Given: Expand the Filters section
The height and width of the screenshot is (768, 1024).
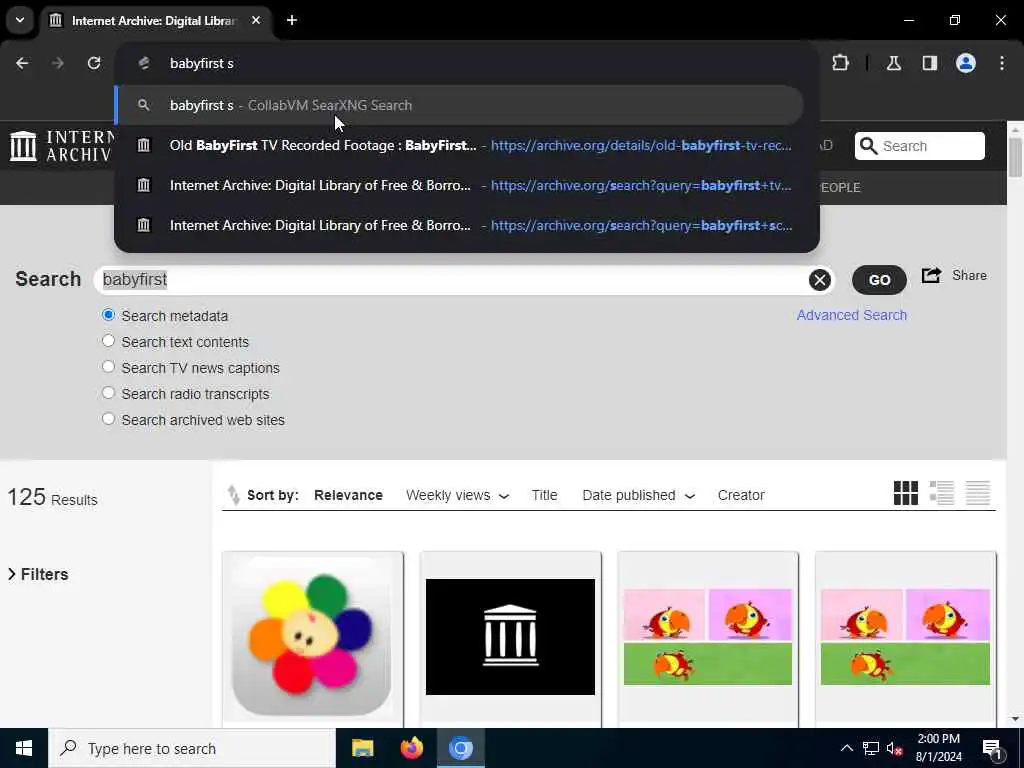Looking at the screenshot, I should point(38,574).
